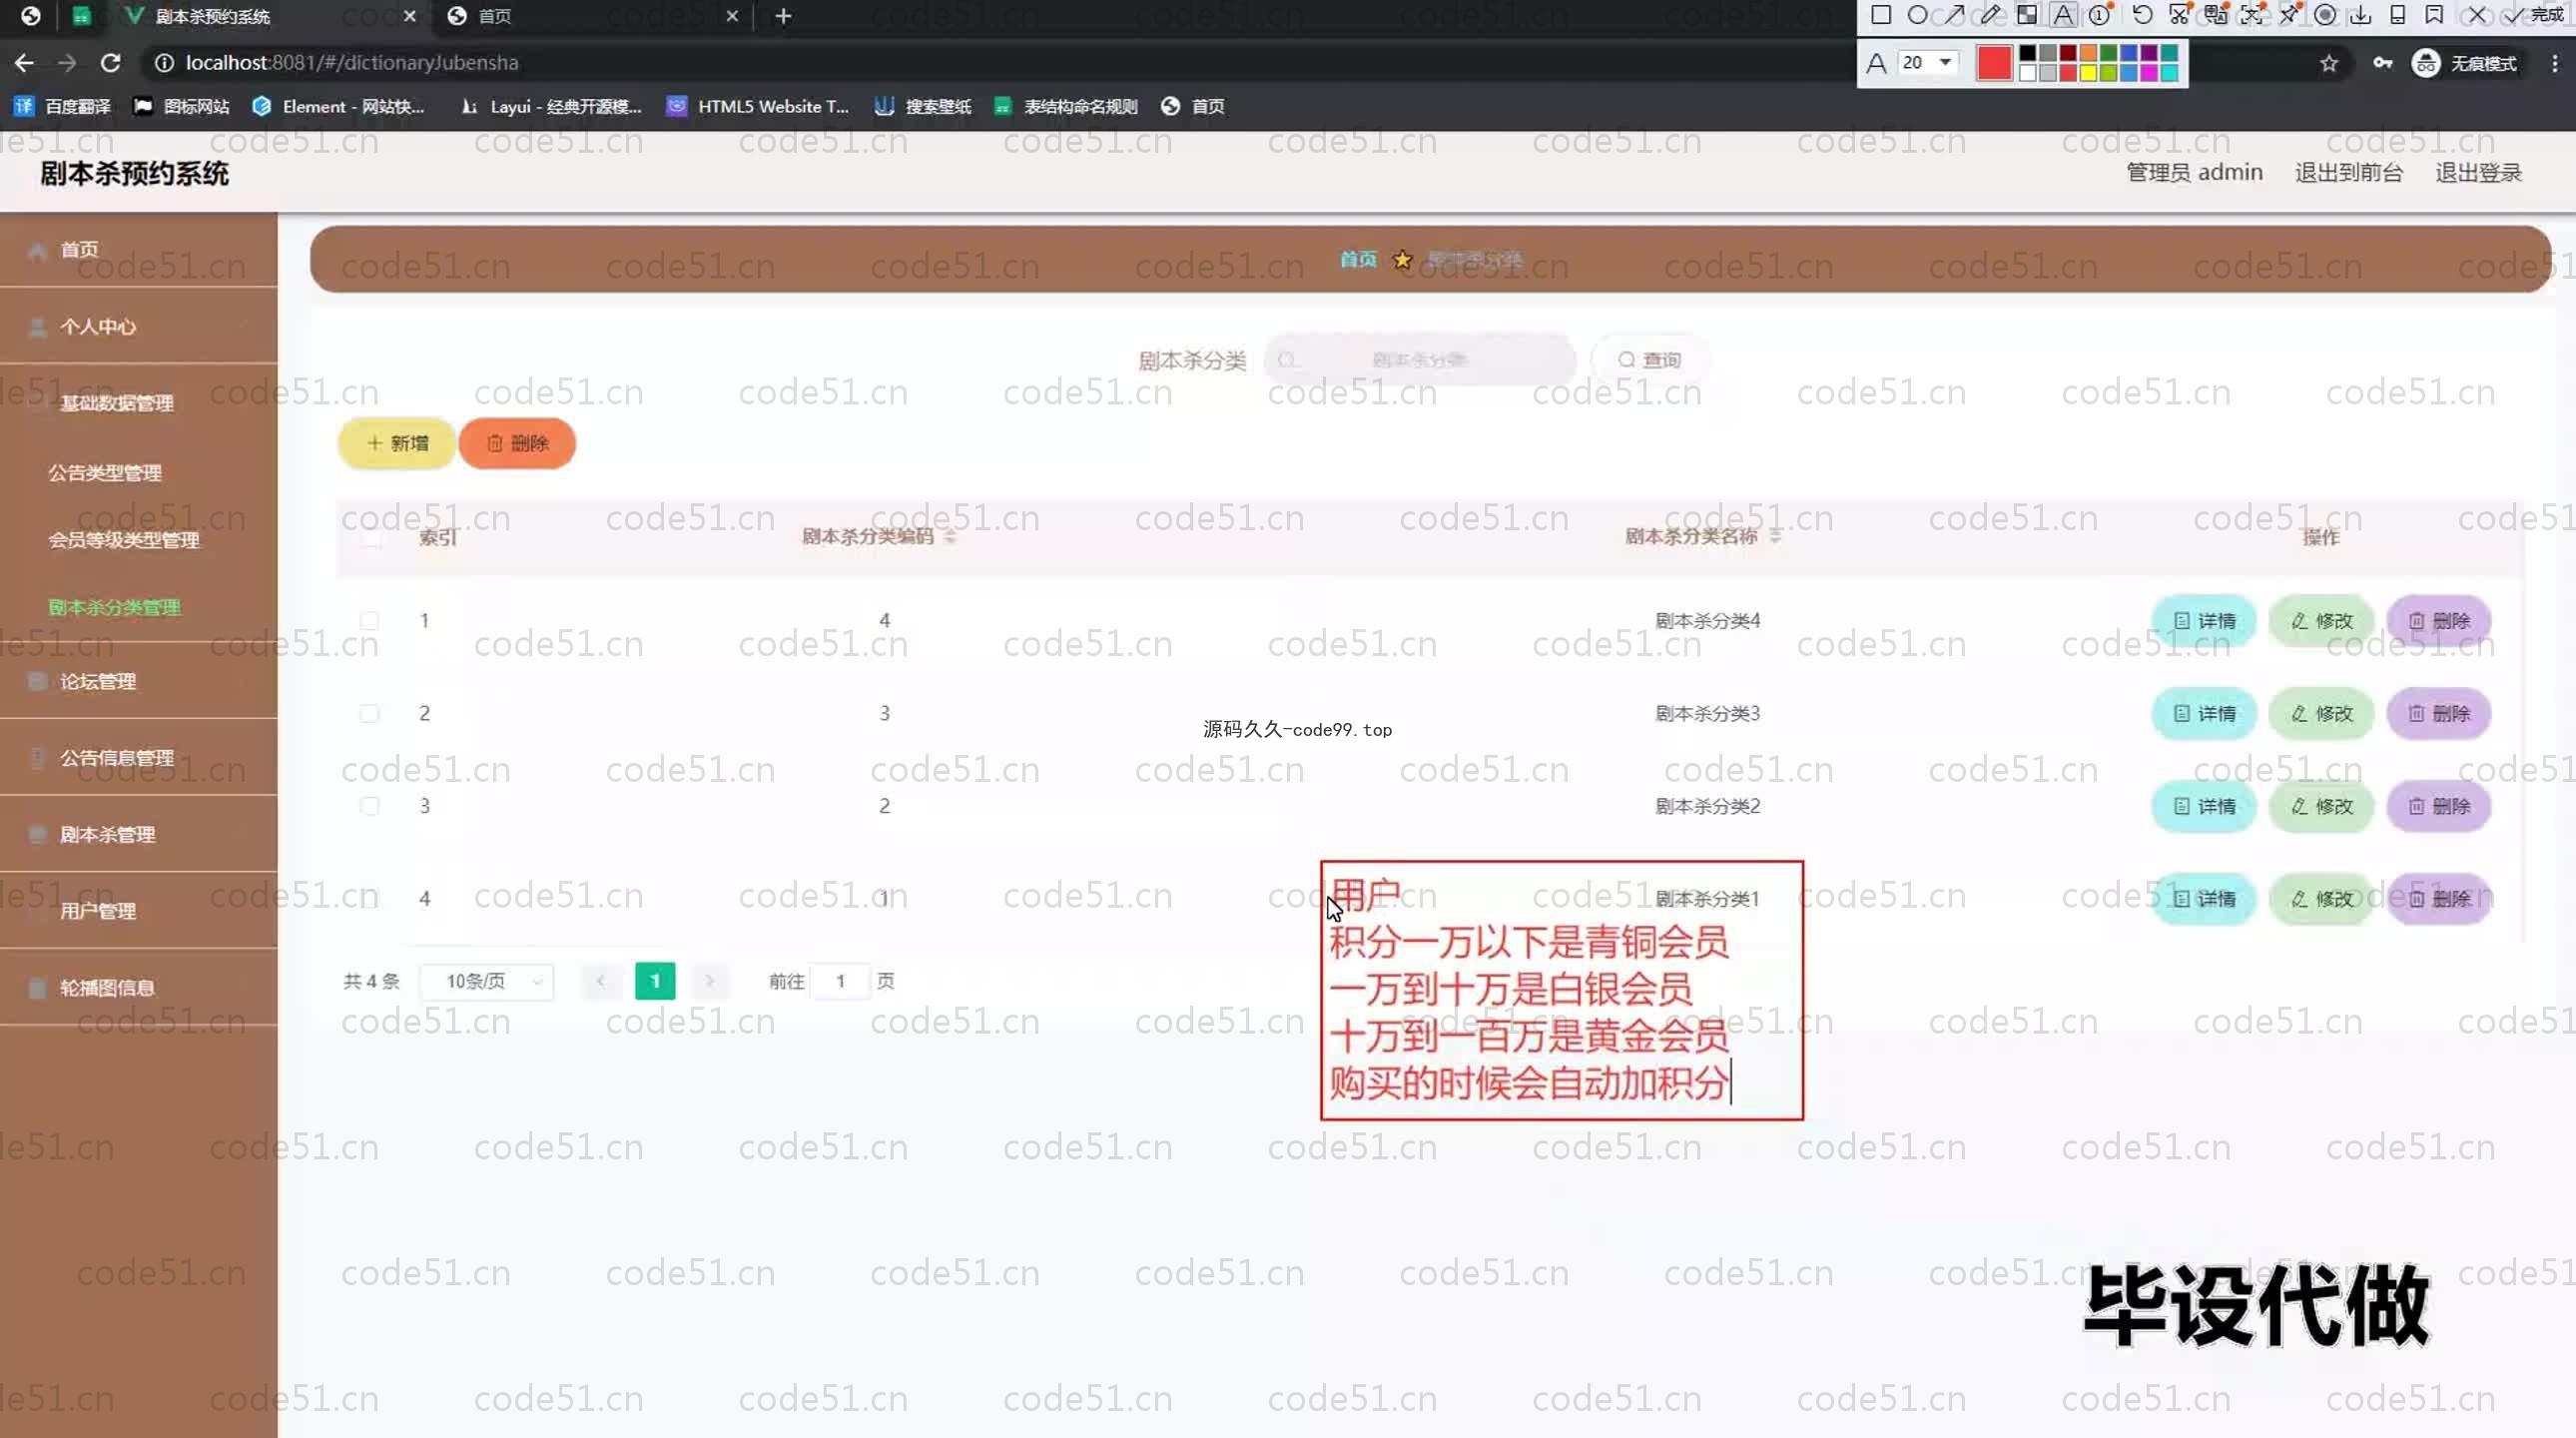
Task: Click the orange 删除 batch delete button
Action: pos(517,443)
